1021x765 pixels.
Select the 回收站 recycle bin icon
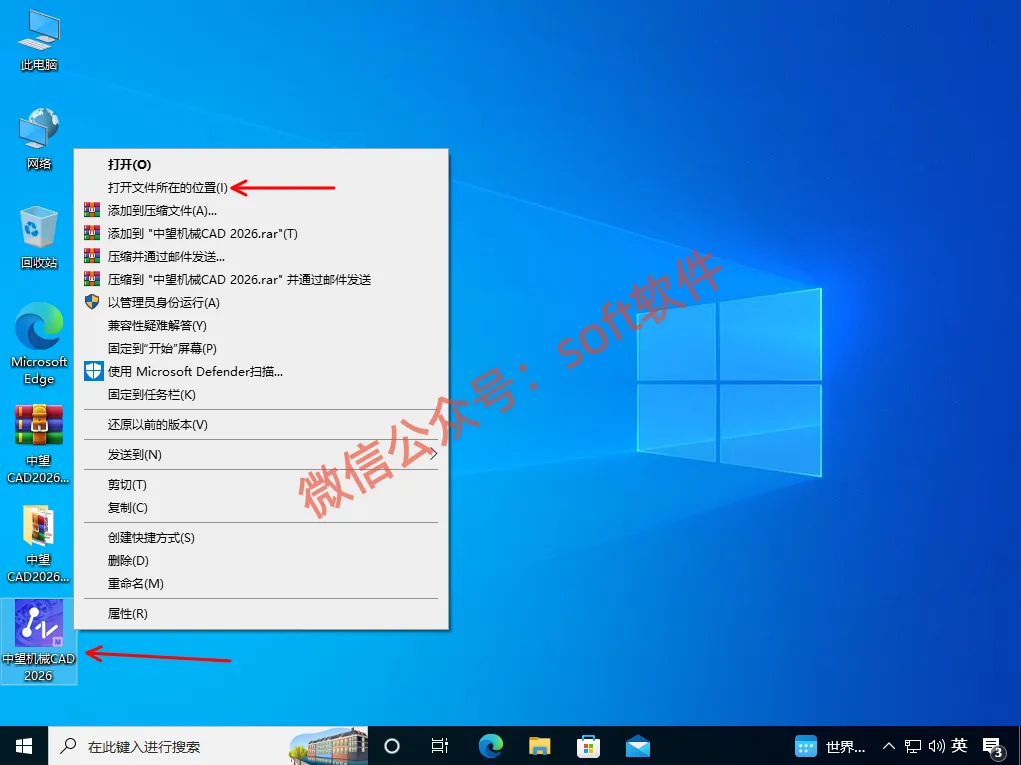(x=39, y=238)
